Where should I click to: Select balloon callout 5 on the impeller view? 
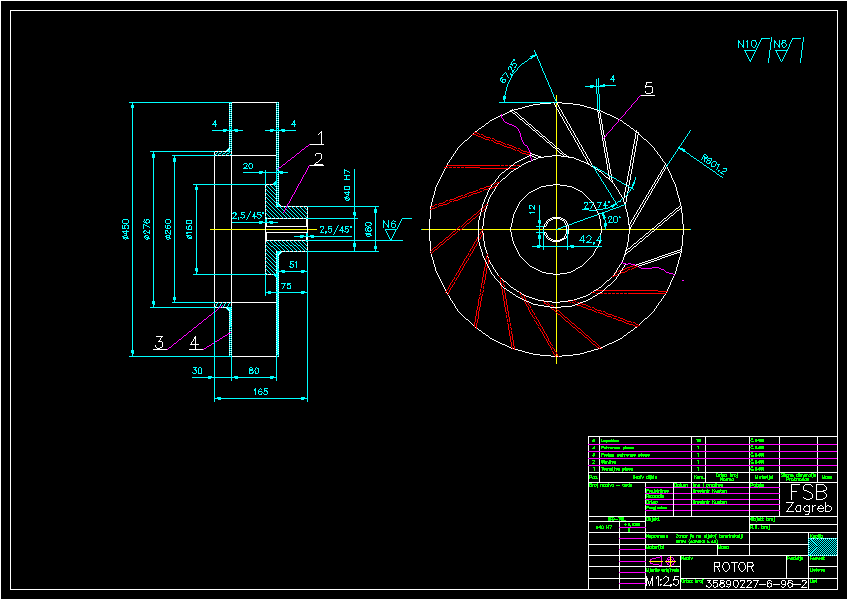coord(650,90)
